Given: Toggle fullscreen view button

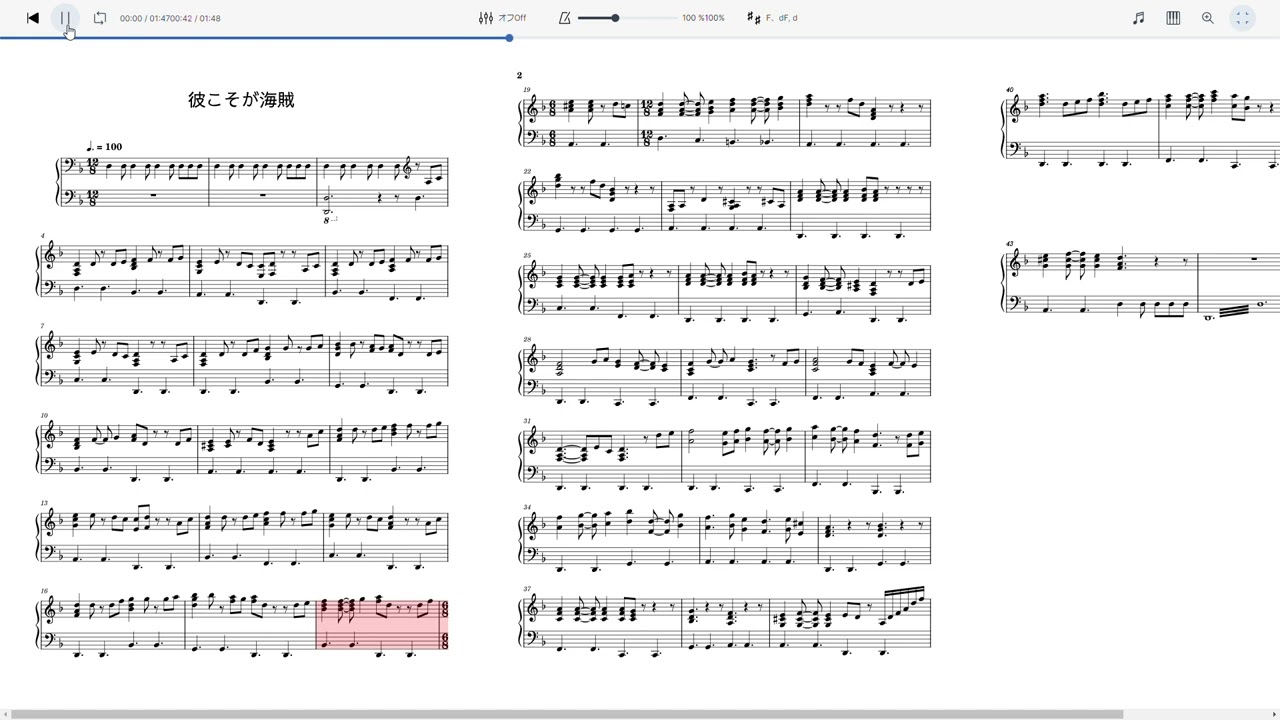Looking at the screenshot, I should point(1242,18).
